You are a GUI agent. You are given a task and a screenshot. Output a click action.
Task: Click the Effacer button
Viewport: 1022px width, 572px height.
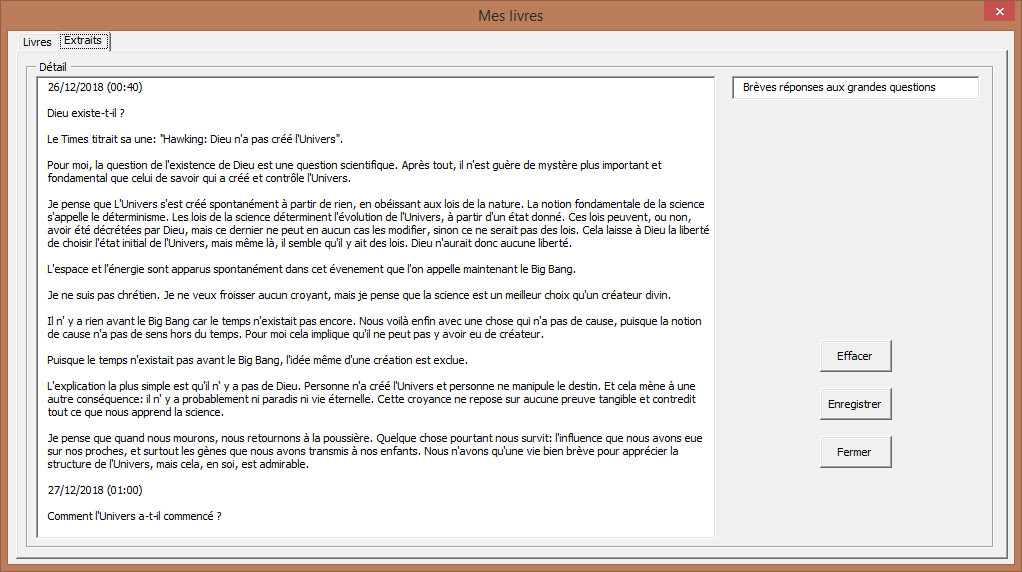(855, 356)
